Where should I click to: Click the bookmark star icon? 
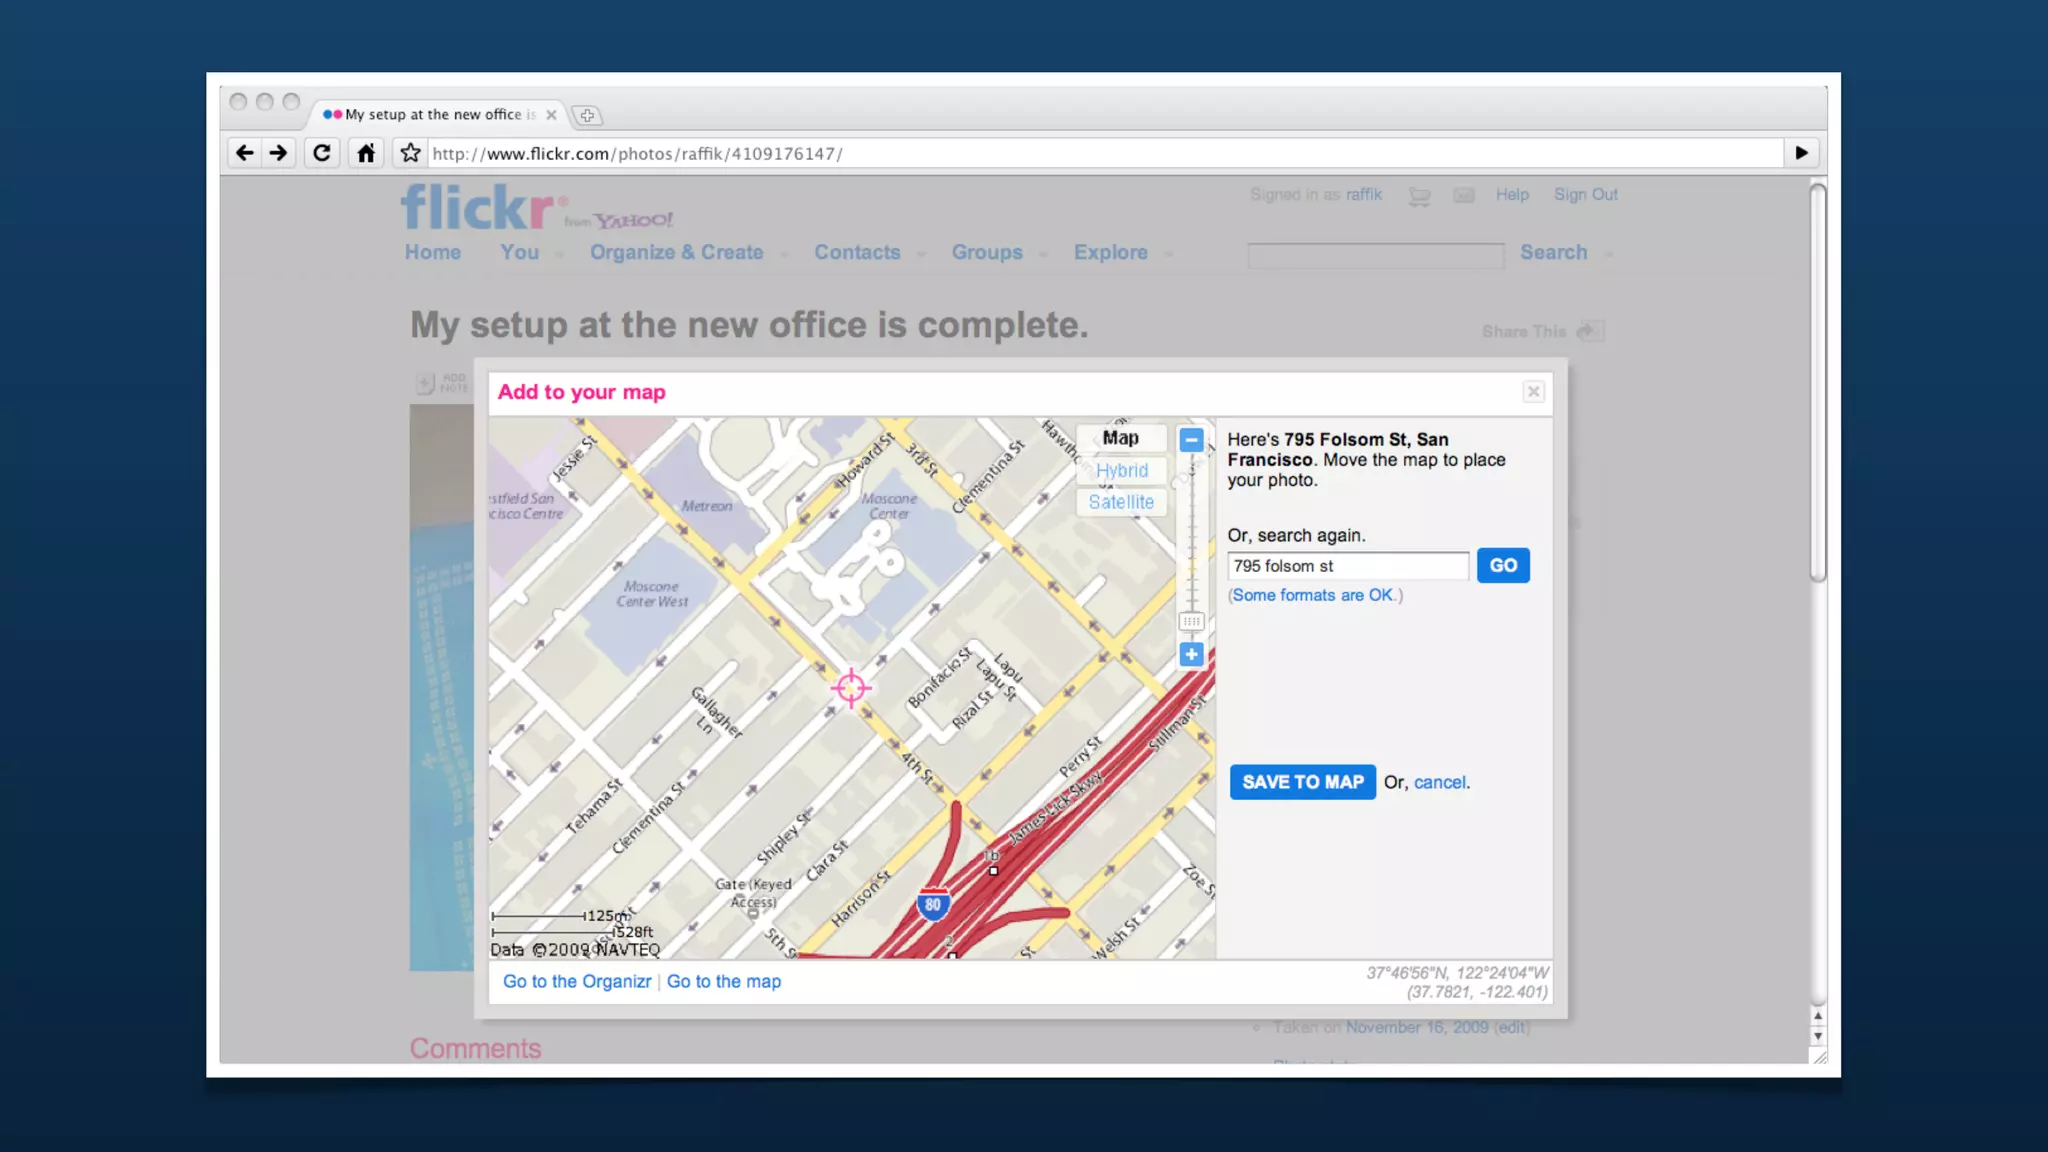pyautogui.click(x=410, y=153)
